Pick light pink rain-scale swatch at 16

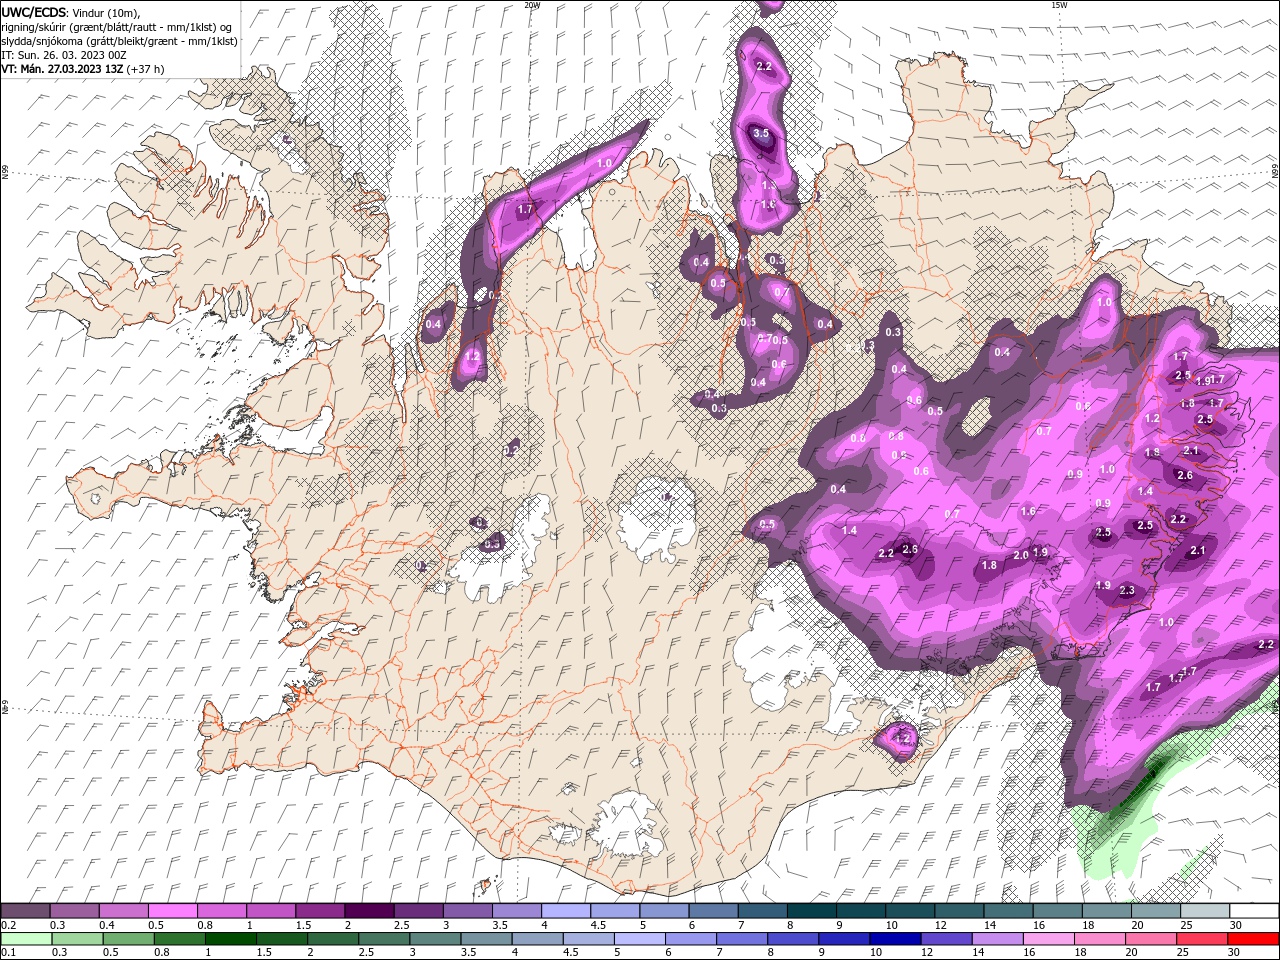tap(1047, 939)
